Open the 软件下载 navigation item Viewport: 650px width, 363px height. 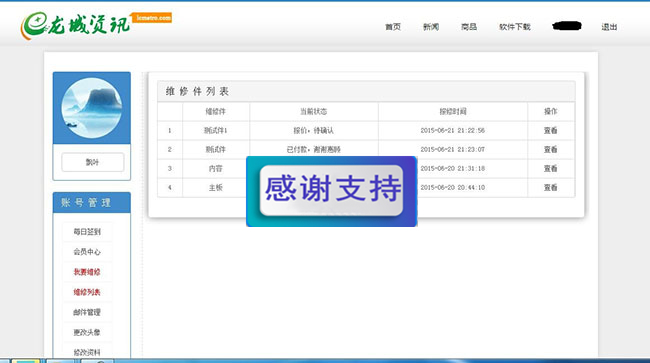(x=514, y=27)
